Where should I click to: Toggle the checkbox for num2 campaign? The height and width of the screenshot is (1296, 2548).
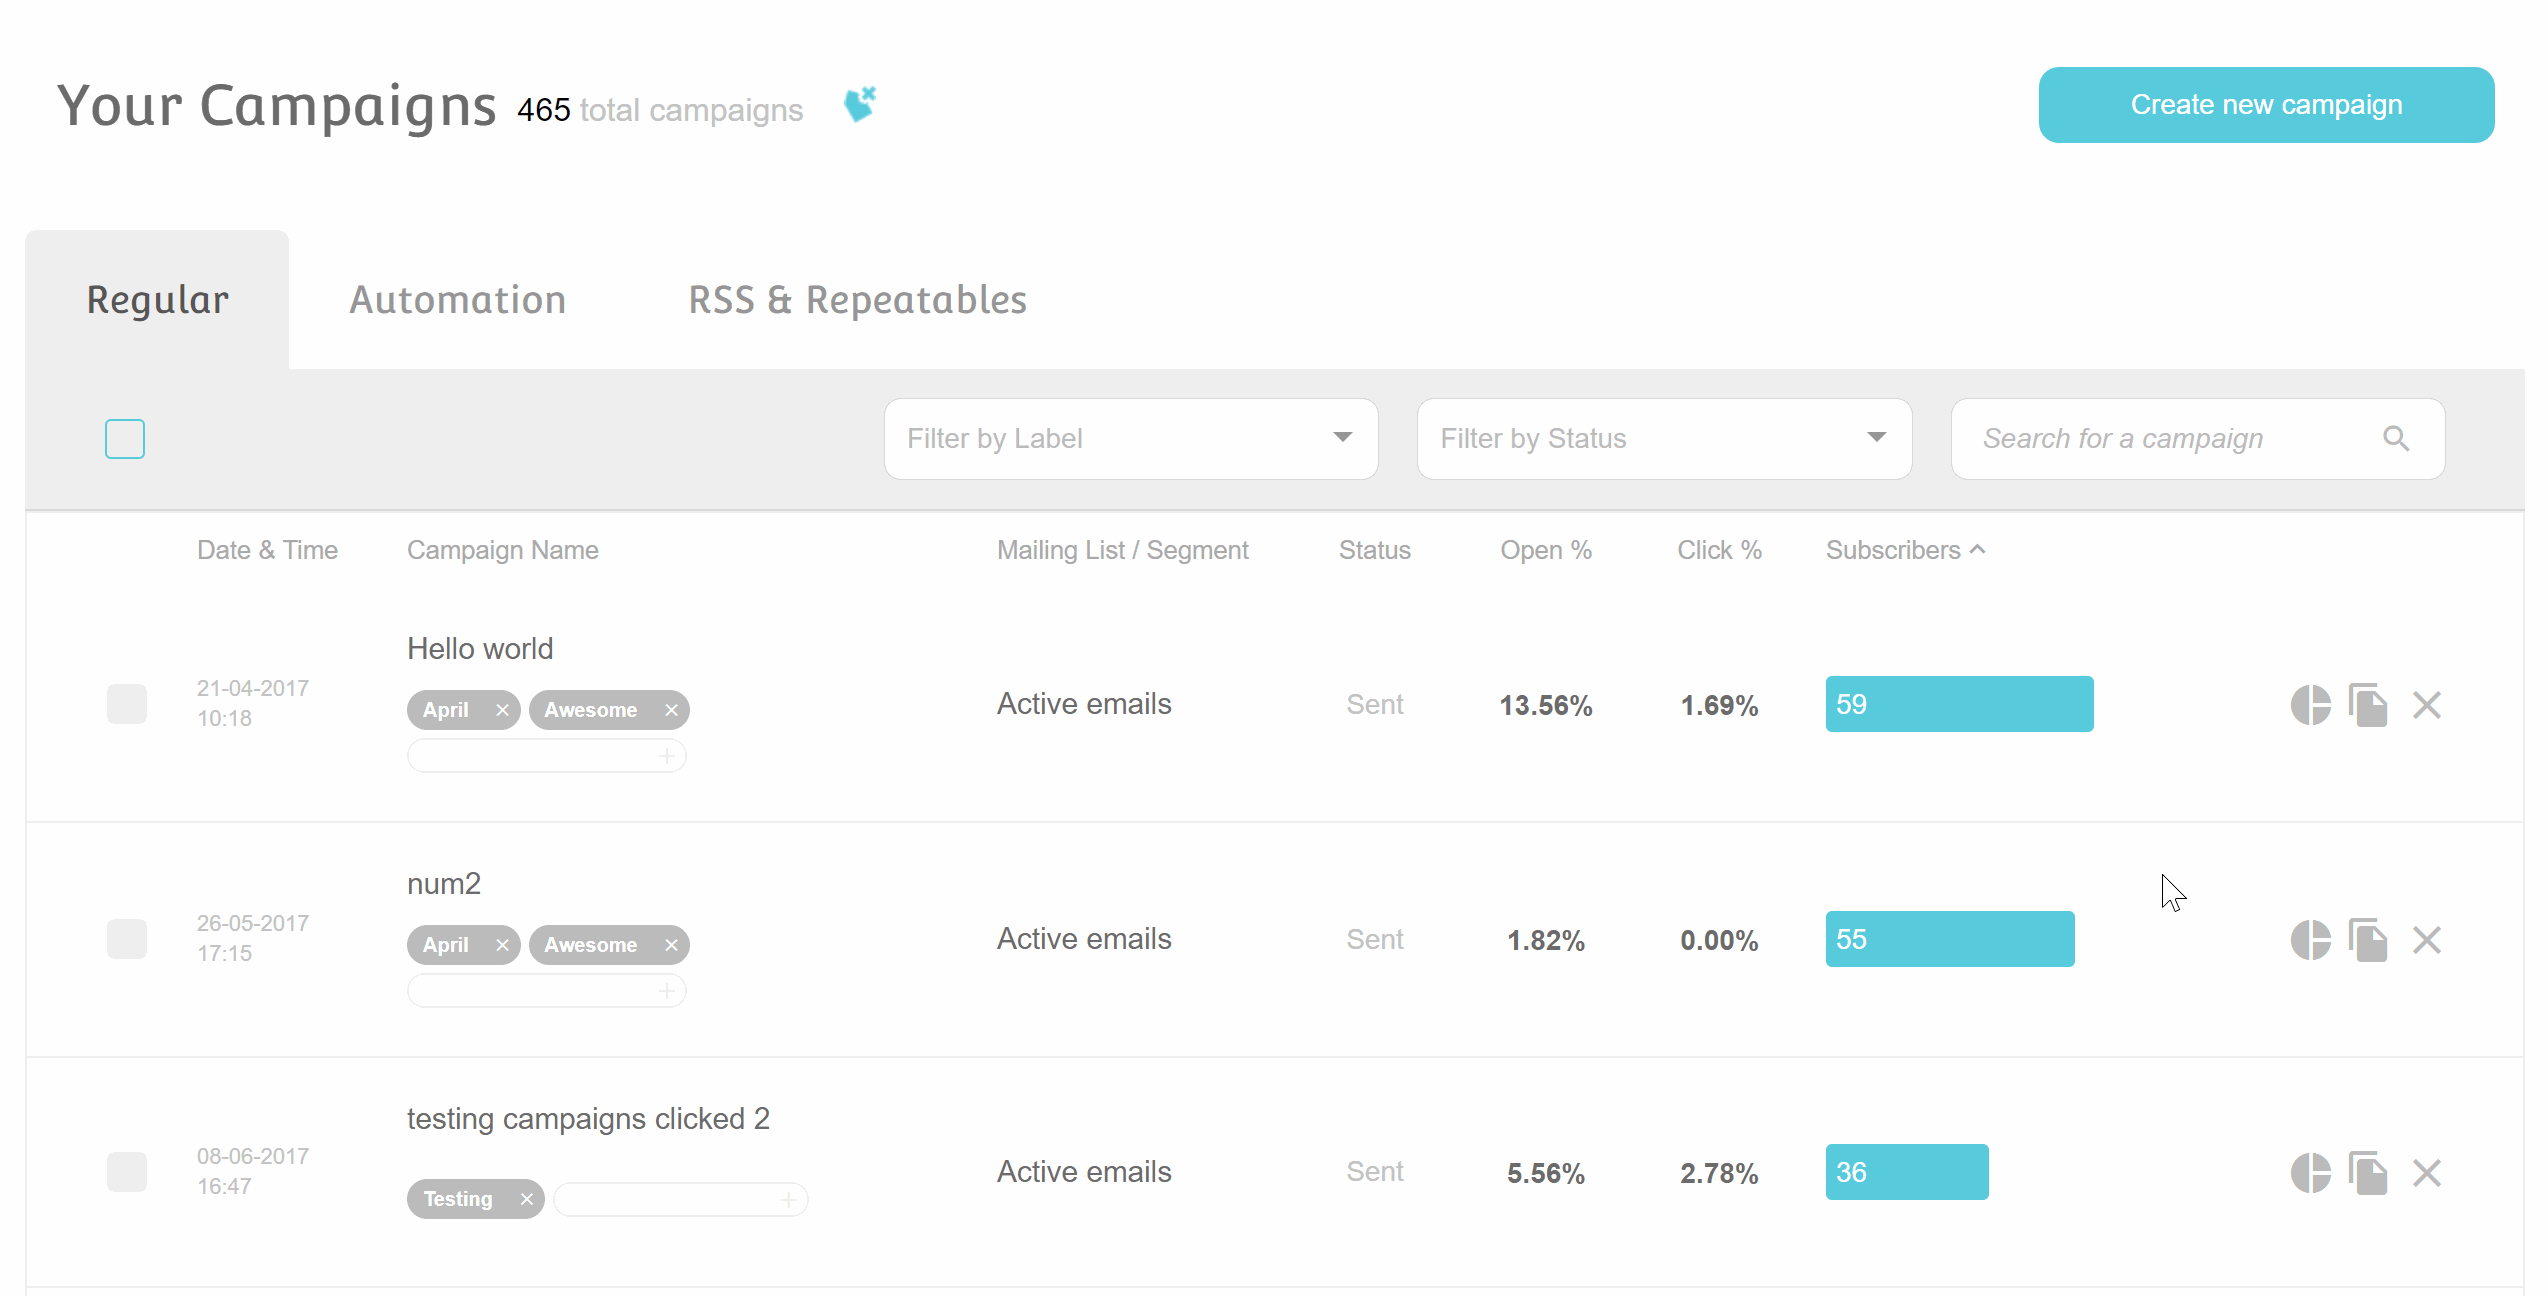pyautogui.click(x=126, y=937)
